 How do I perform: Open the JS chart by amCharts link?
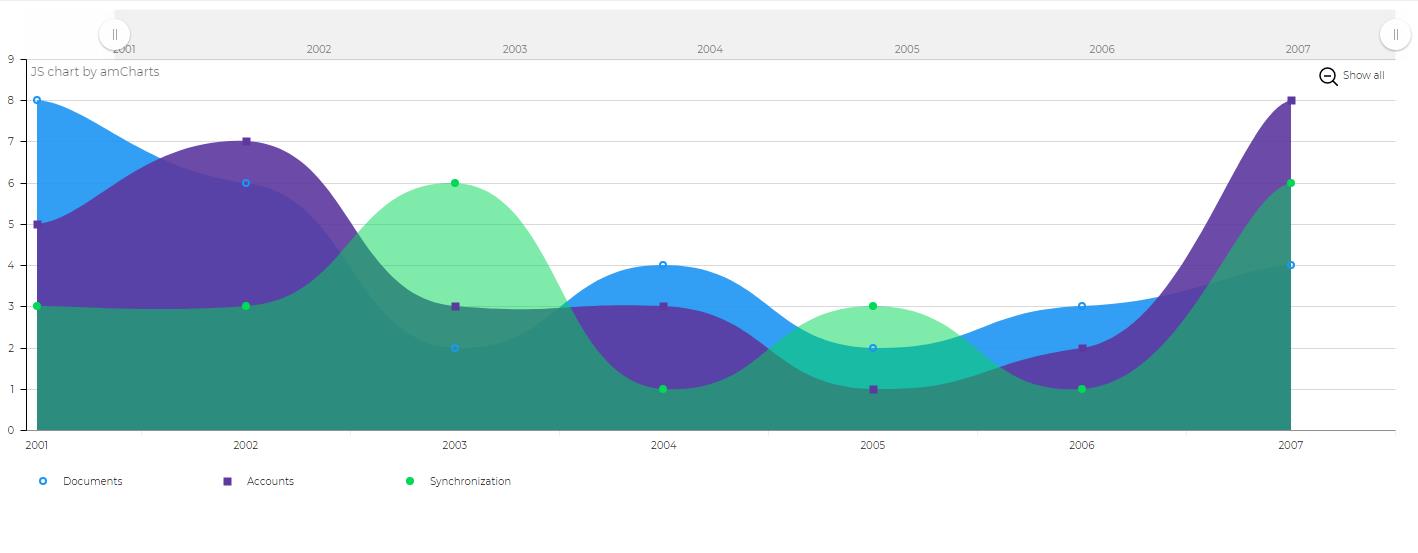[x=95, y=72]
